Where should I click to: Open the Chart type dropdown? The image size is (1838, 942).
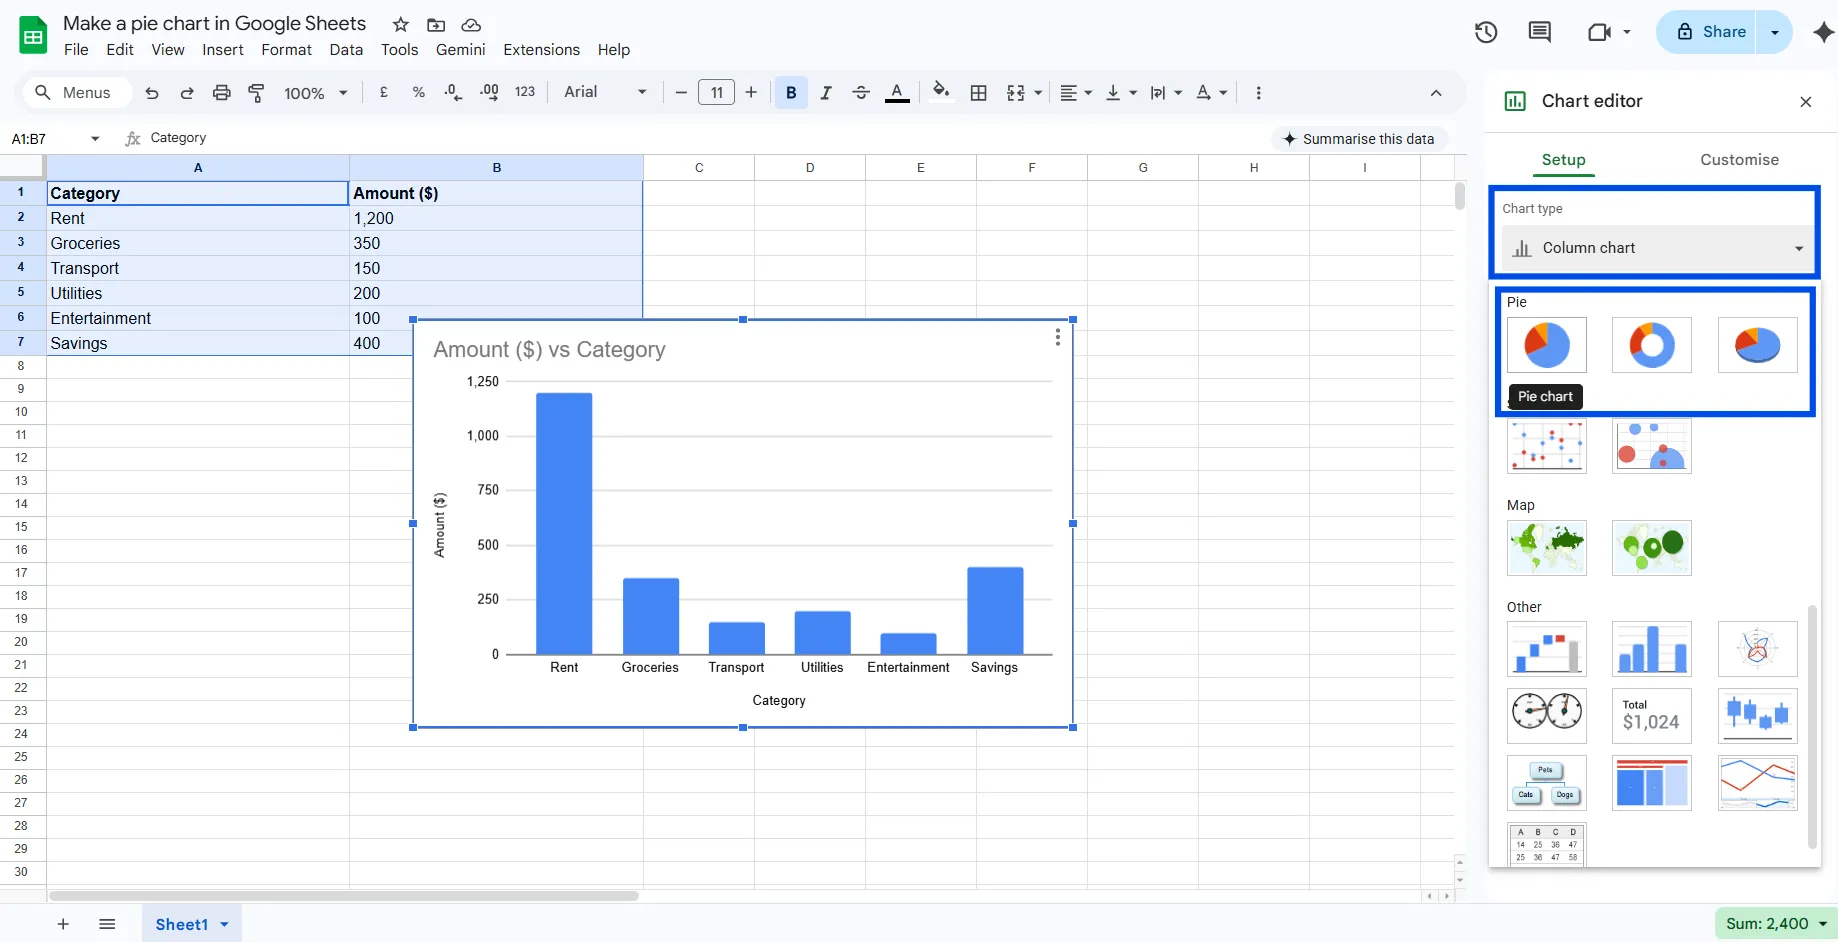(x=1658, y=248)
